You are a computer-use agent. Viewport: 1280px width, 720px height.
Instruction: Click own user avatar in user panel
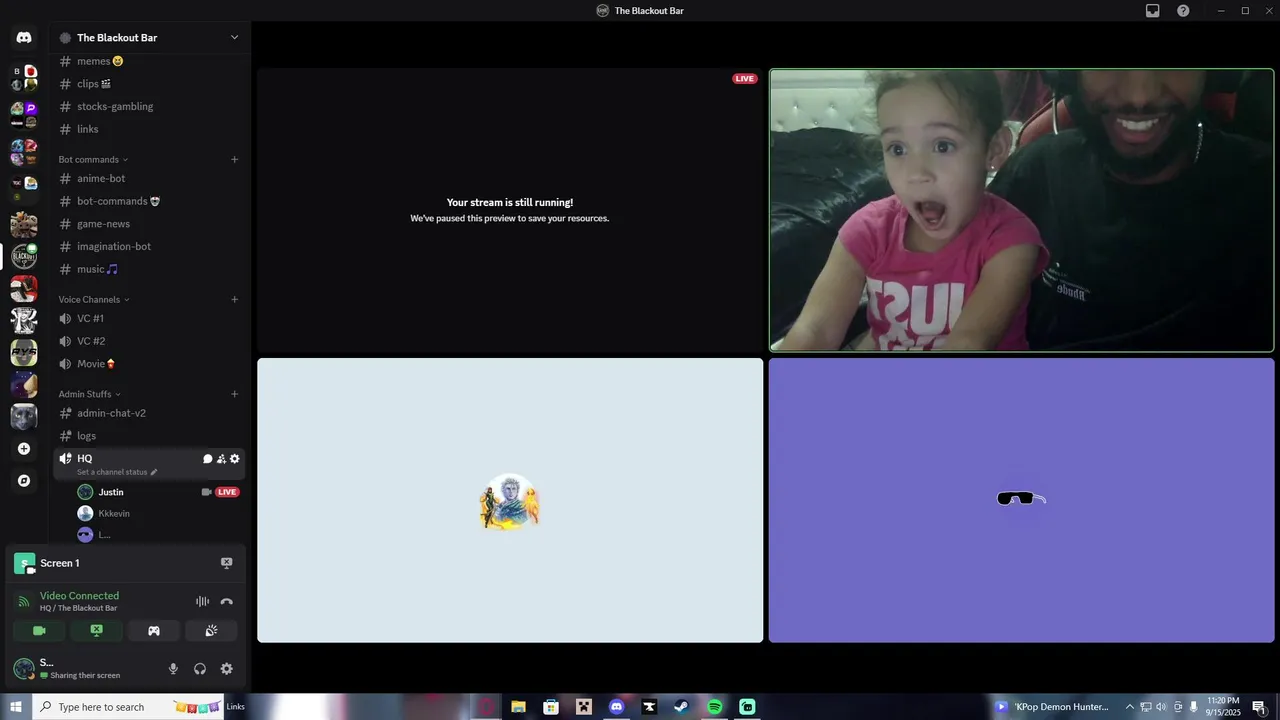click(x=24, y=669)
